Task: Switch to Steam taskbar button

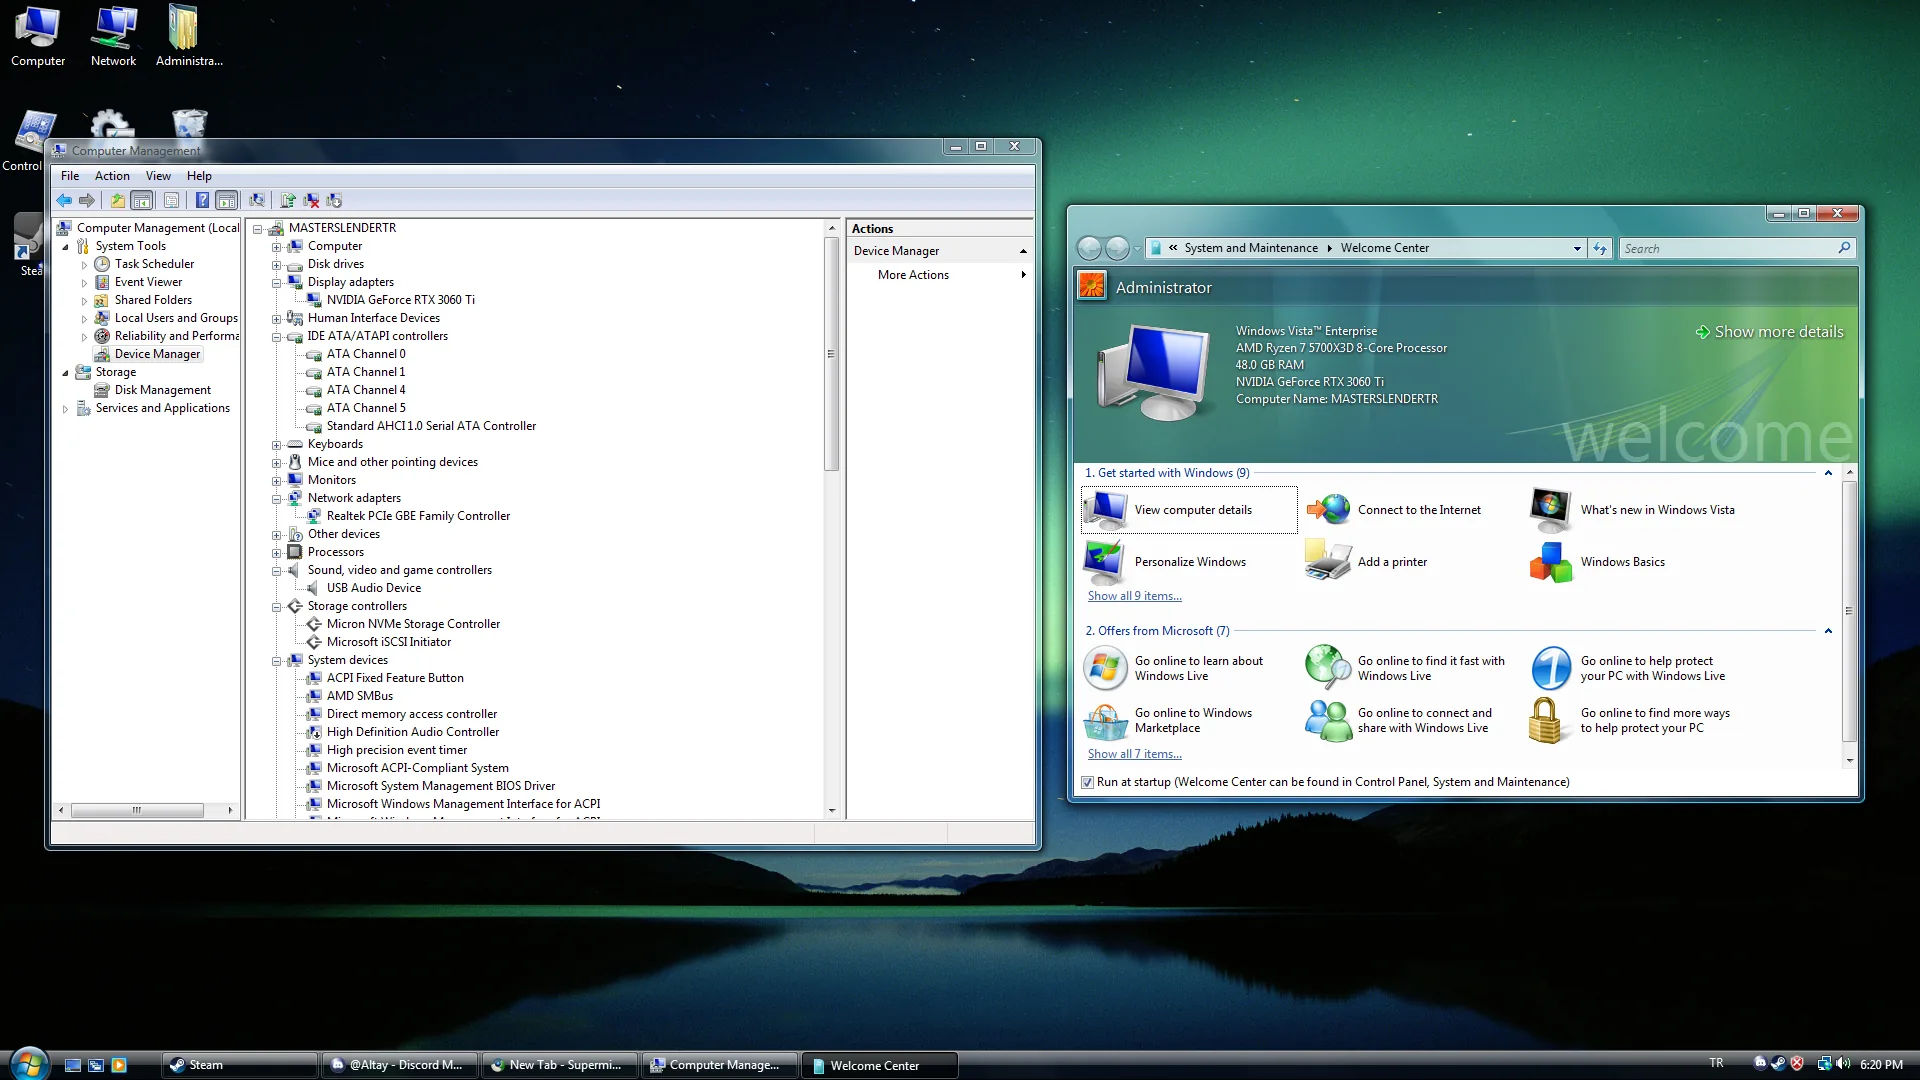Action: (239, 1065)
